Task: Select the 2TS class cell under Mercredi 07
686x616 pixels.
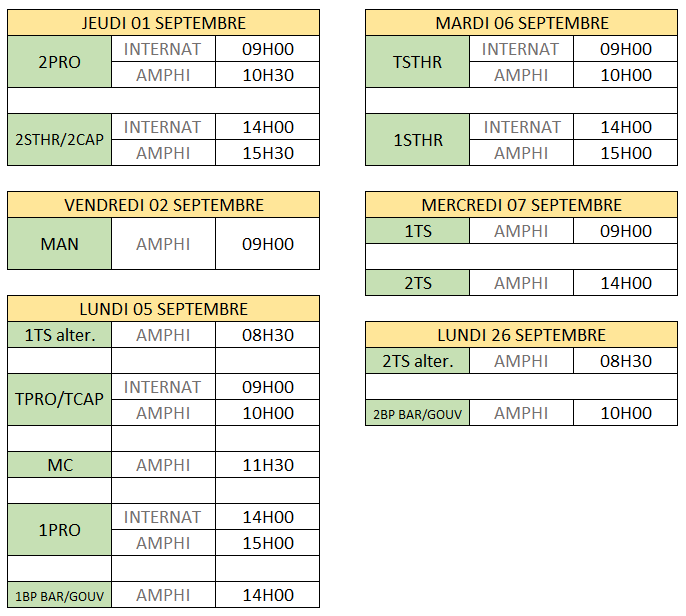Action: pos(417,283)
